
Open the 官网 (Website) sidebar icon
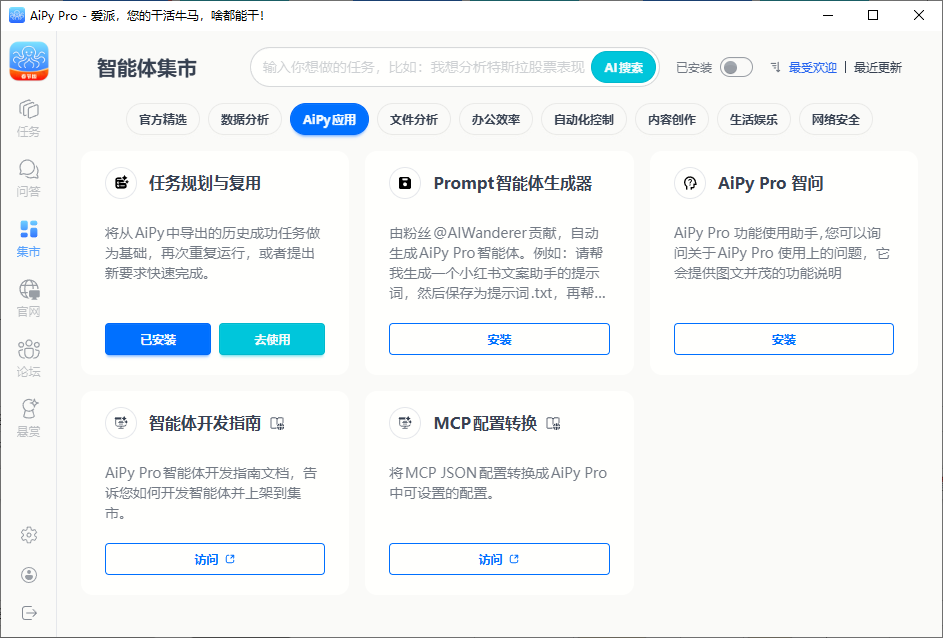click(x=29, y=298)
